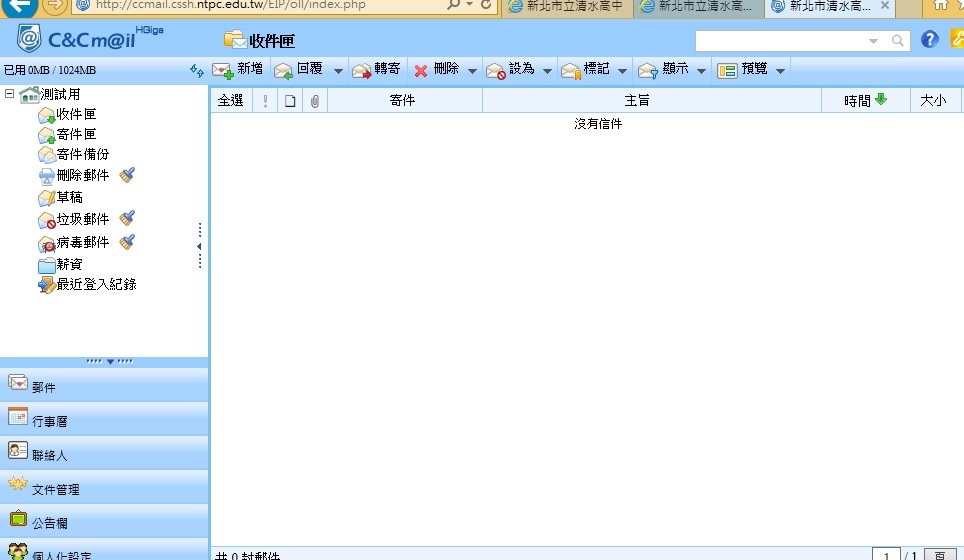964x560 pixels.
Task: Collapse the left sidebar with splitter arrow
Action: pyautogui.click(x=199, y=246)
